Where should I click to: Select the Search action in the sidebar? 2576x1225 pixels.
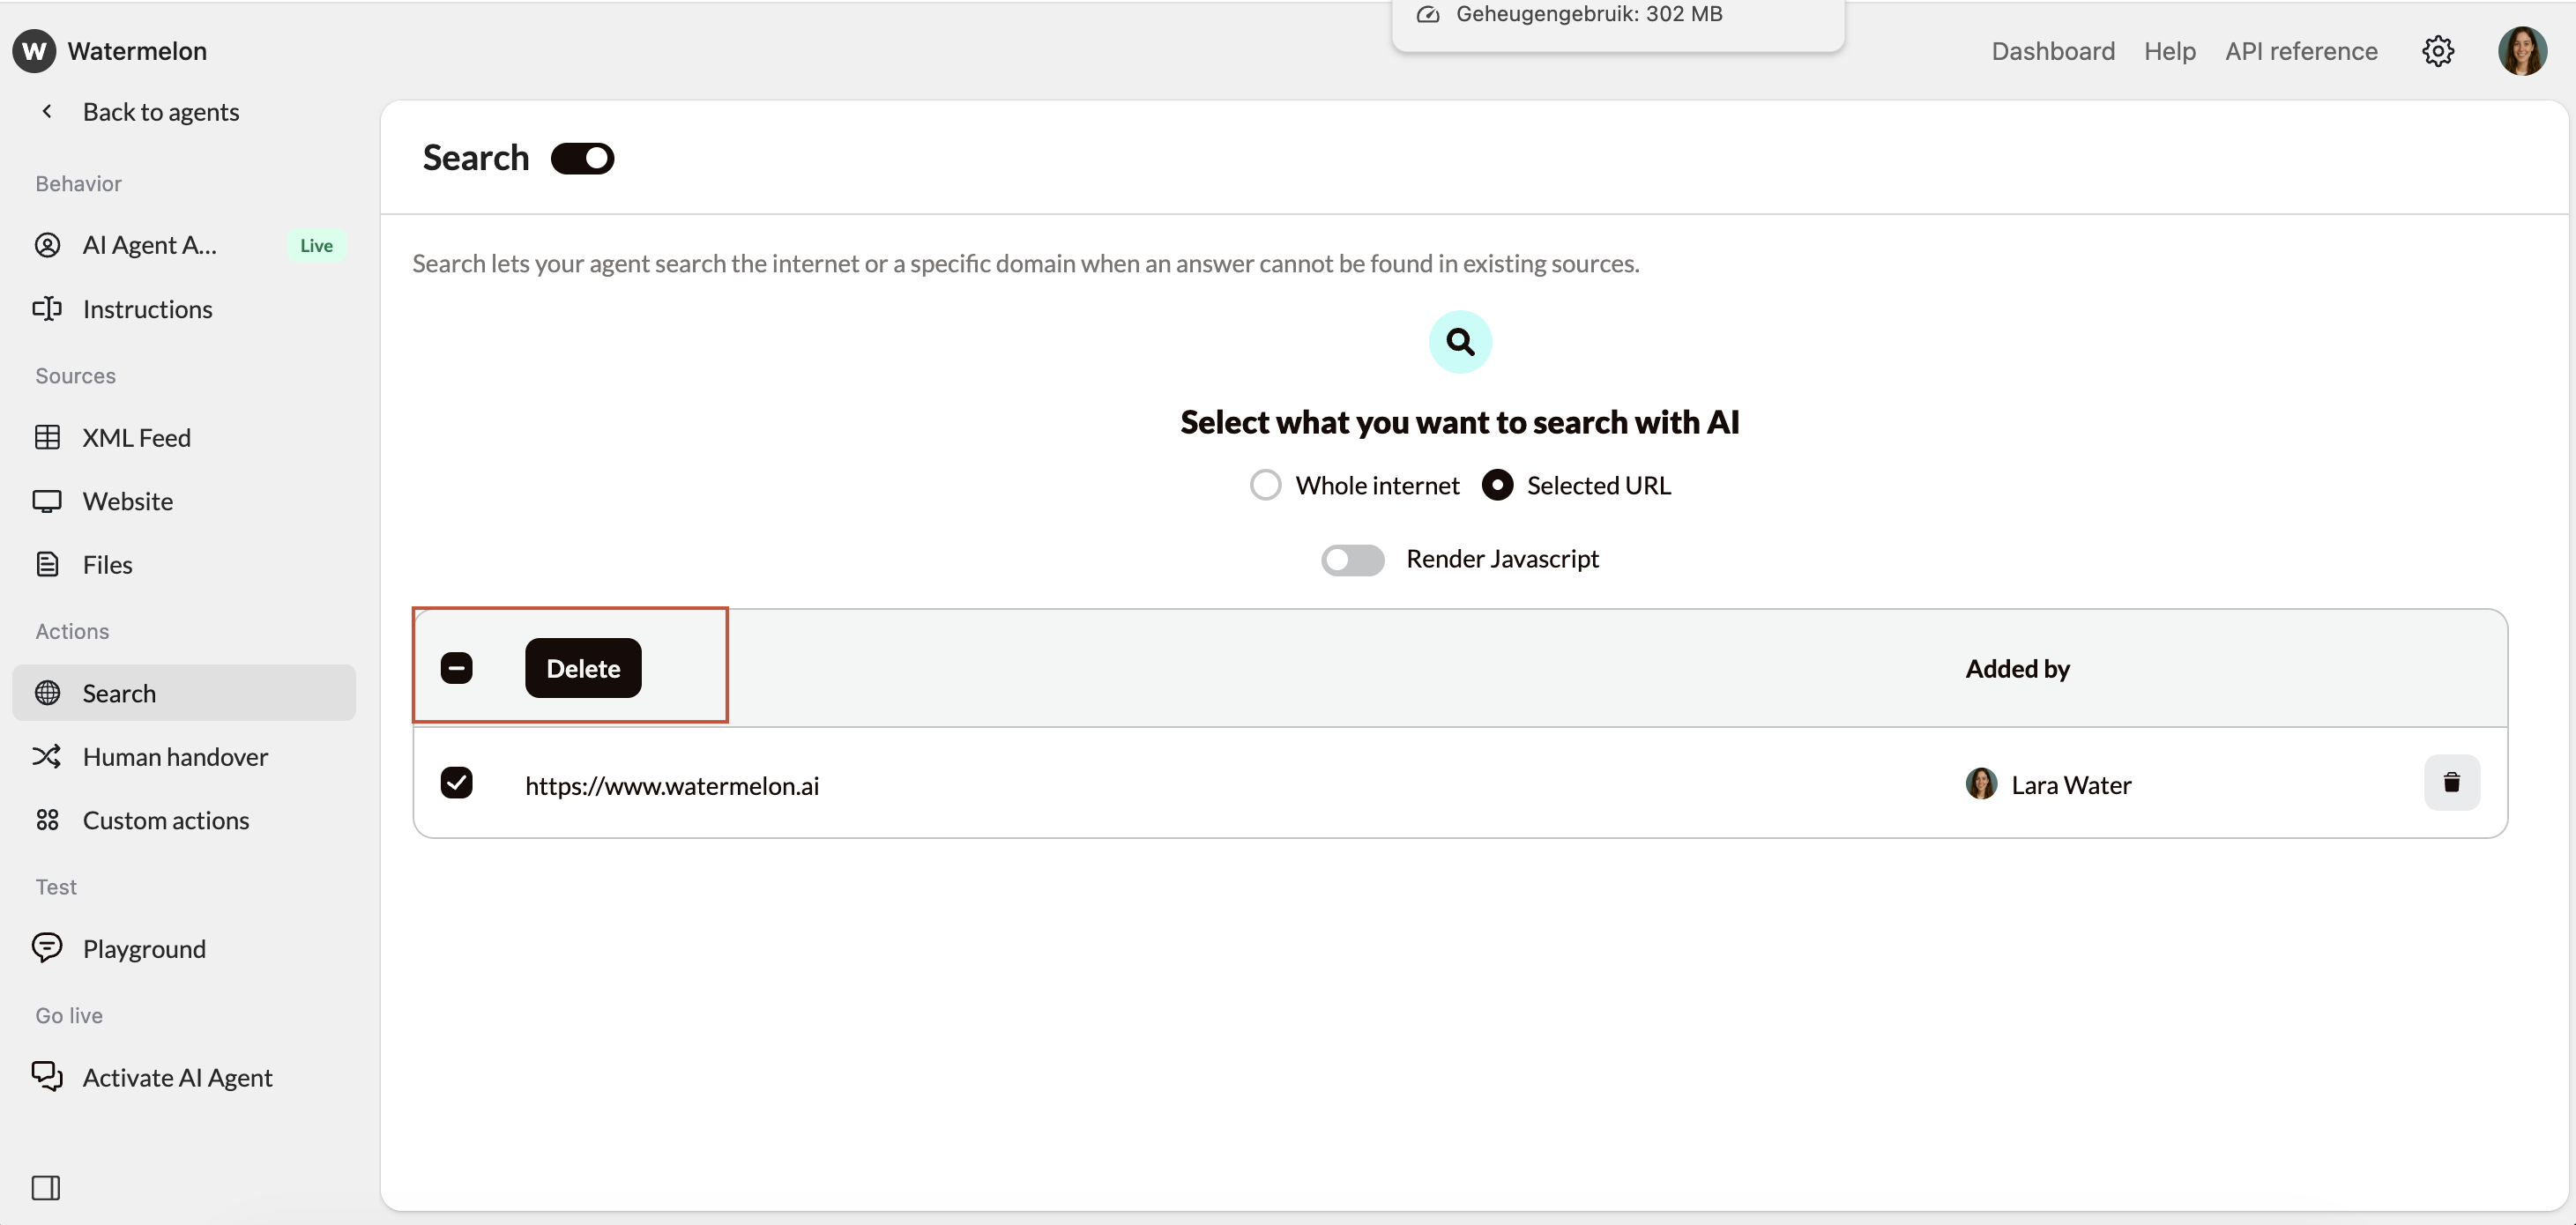[x=118, y=692]
